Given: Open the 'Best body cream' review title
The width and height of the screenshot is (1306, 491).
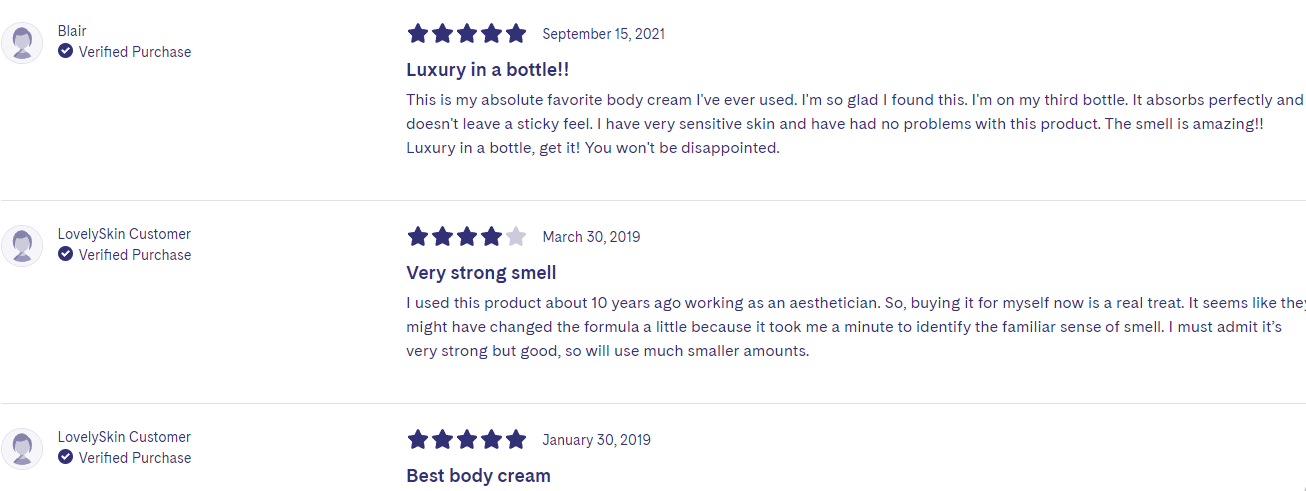Looking at the screenshot, I should tap(478, 476).
